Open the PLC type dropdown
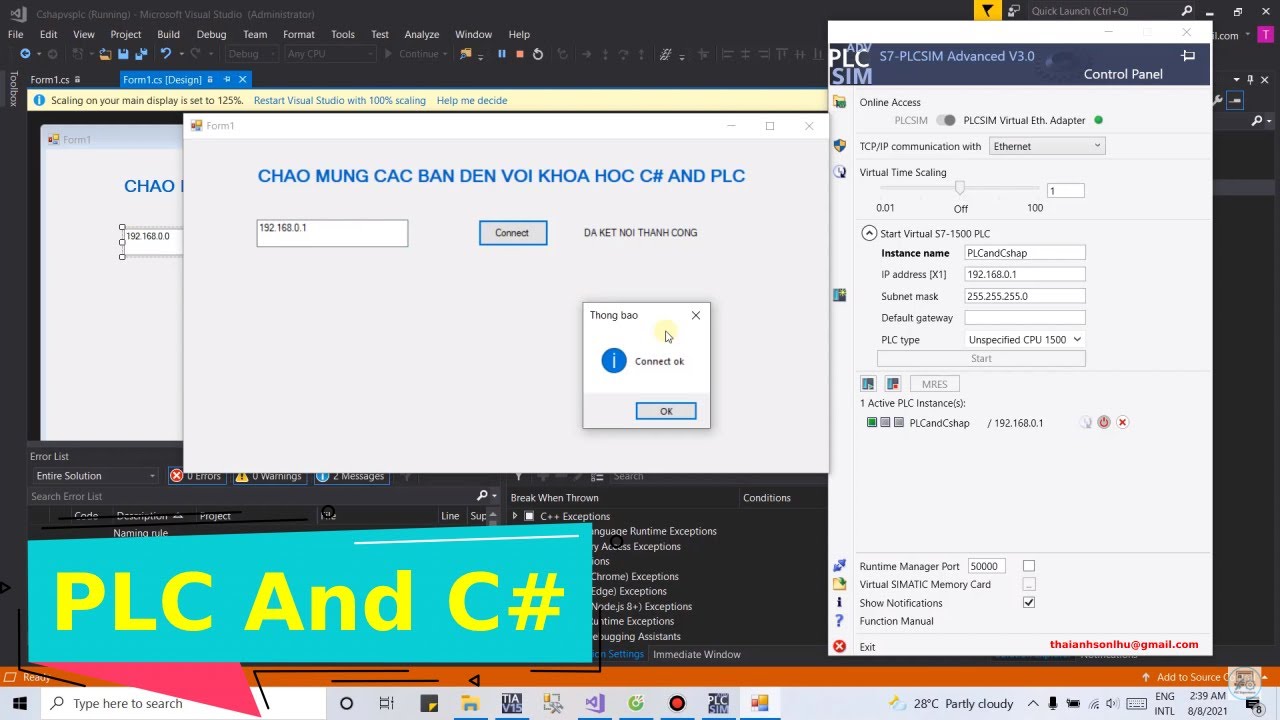 click(1025, 340)
